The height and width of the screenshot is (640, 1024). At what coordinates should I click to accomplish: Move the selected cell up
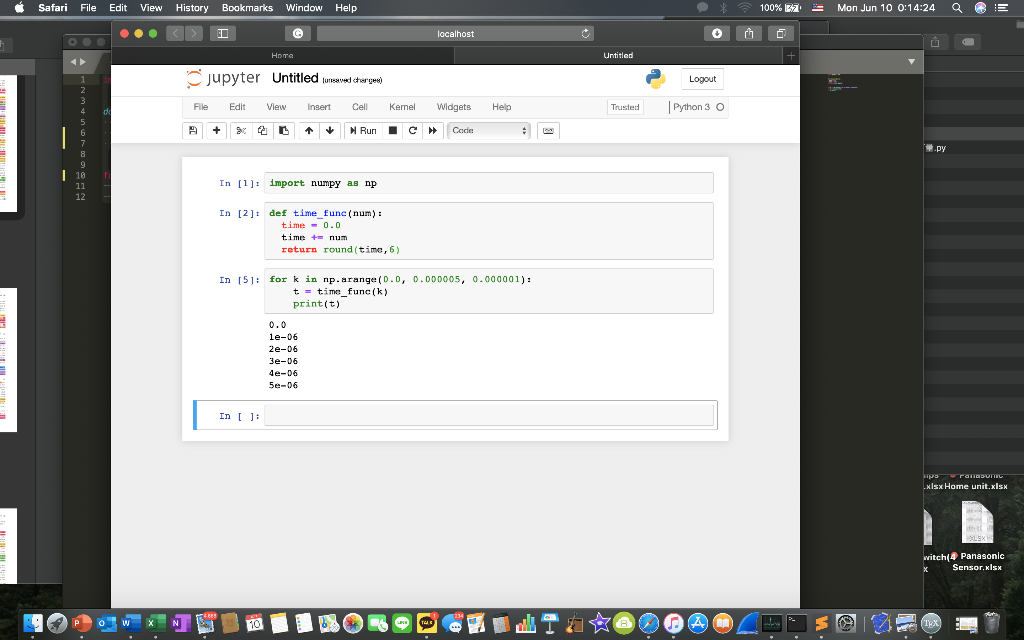(308, 130)
